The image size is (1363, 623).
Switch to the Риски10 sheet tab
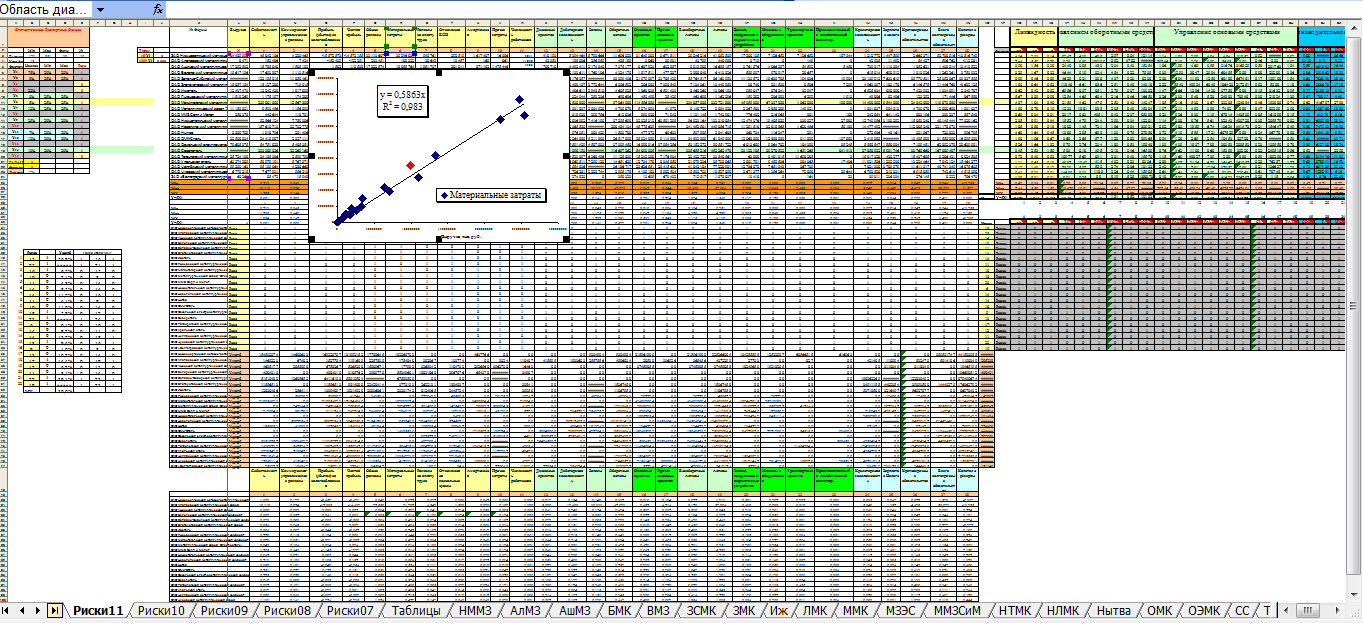[161, 610]
